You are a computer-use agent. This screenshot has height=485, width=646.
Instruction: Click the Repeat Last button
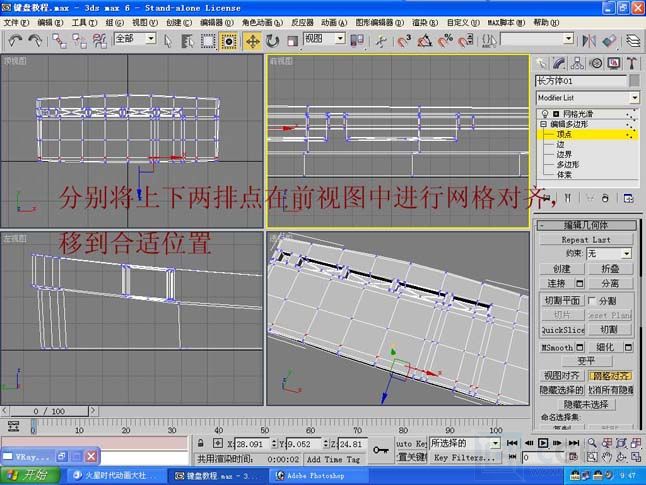tap(586, 239)
